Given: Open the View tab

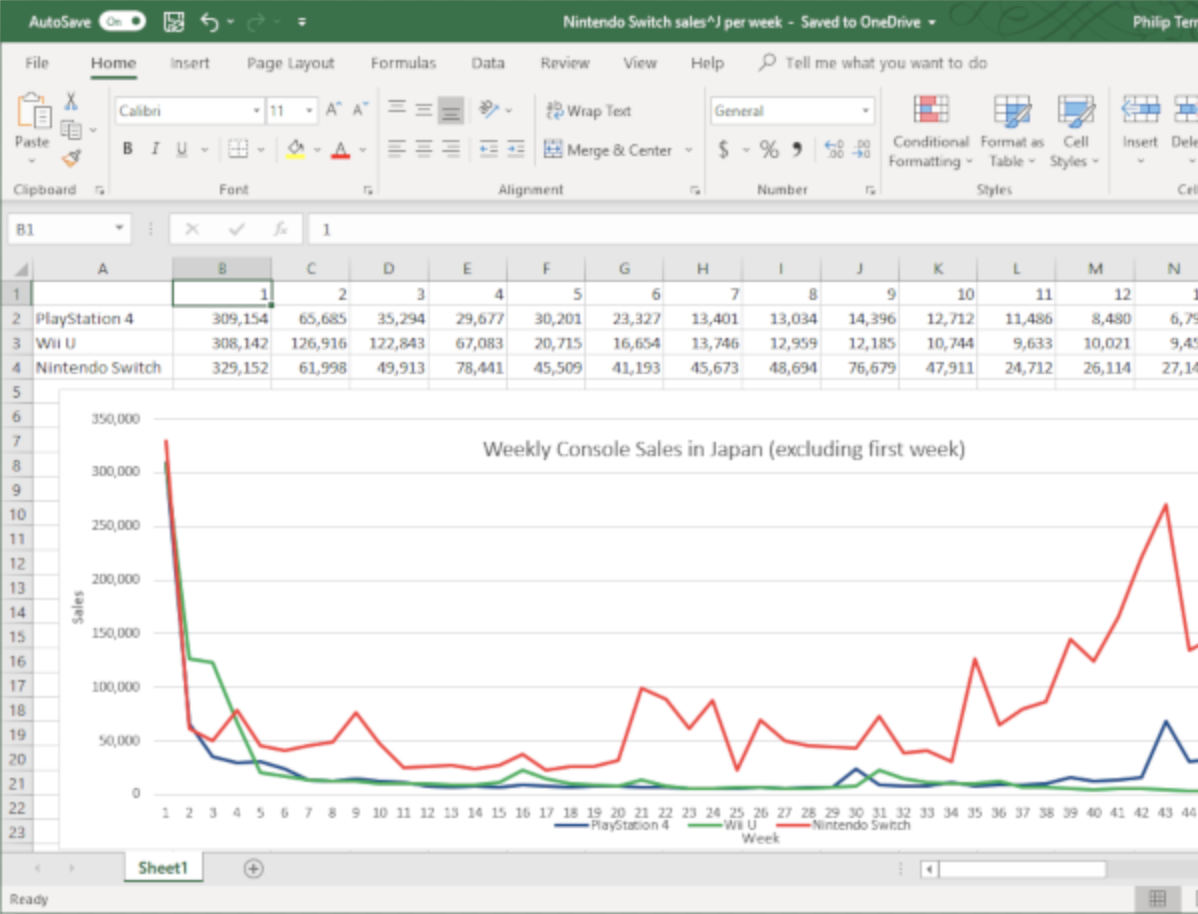Looking at the screenshot, I should (639, 63).
